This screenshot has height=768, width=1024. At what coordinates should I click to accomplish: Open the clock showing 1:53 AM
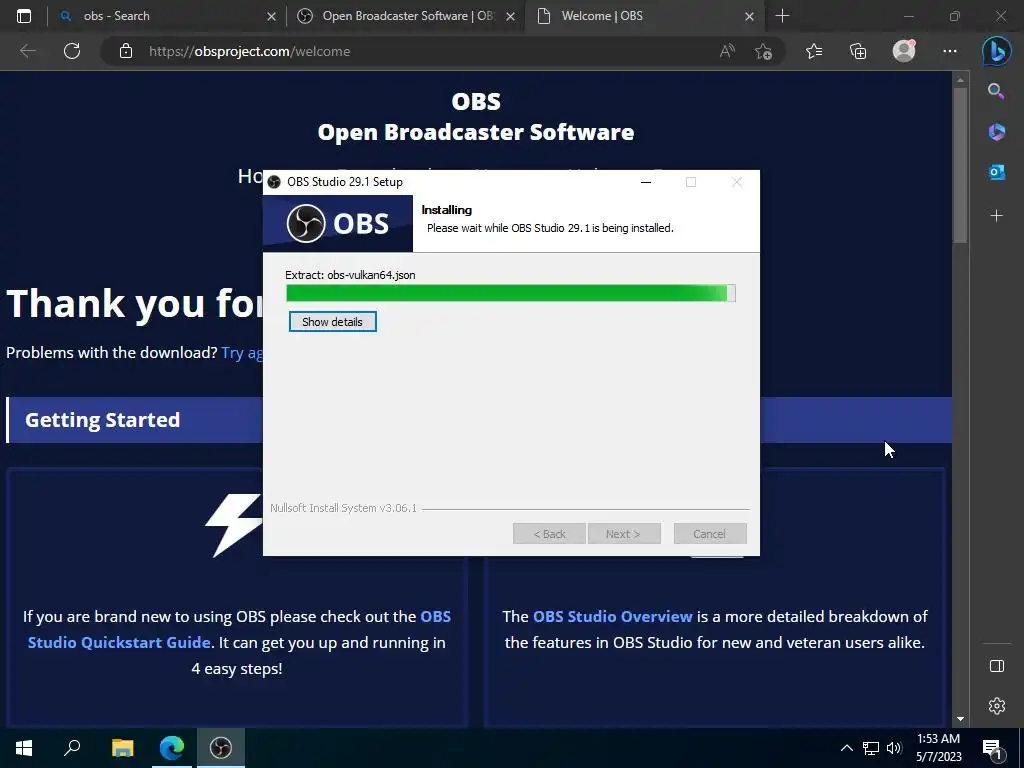point(938,748)
